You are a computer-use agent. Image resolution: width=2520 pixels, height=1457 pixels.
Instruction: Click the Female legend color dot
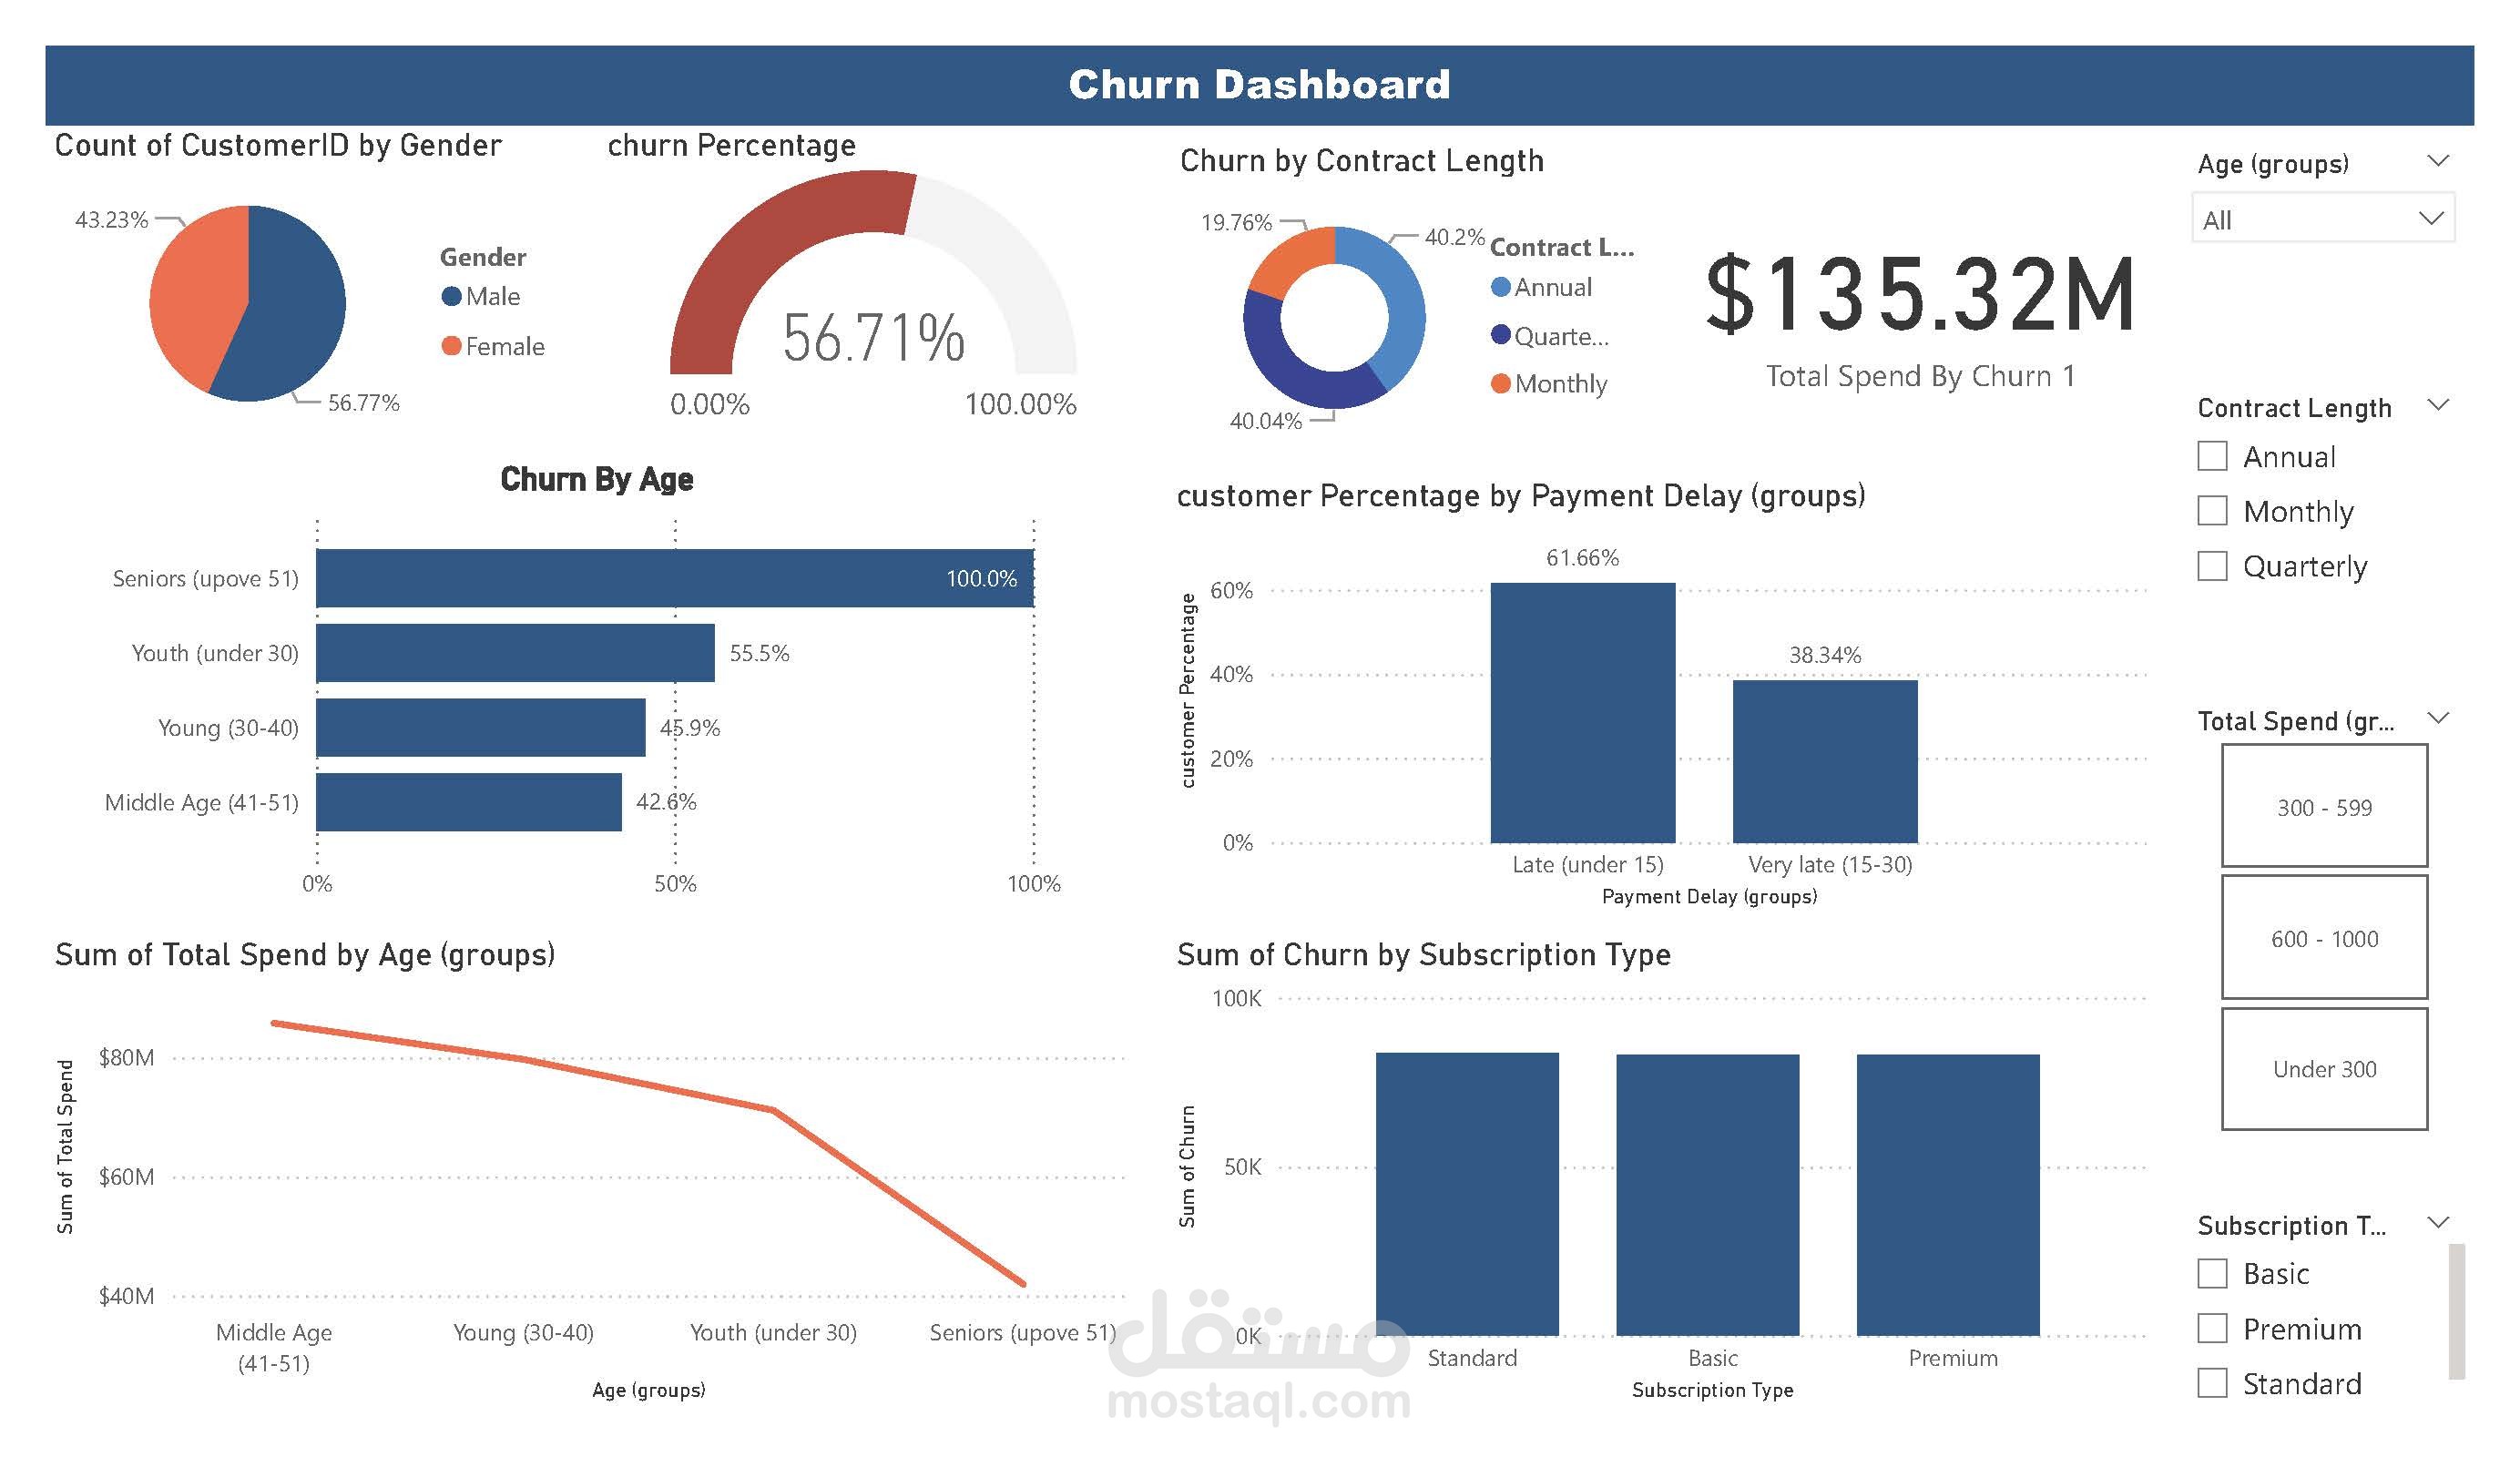pyautogui.click(x=451, y=346)
